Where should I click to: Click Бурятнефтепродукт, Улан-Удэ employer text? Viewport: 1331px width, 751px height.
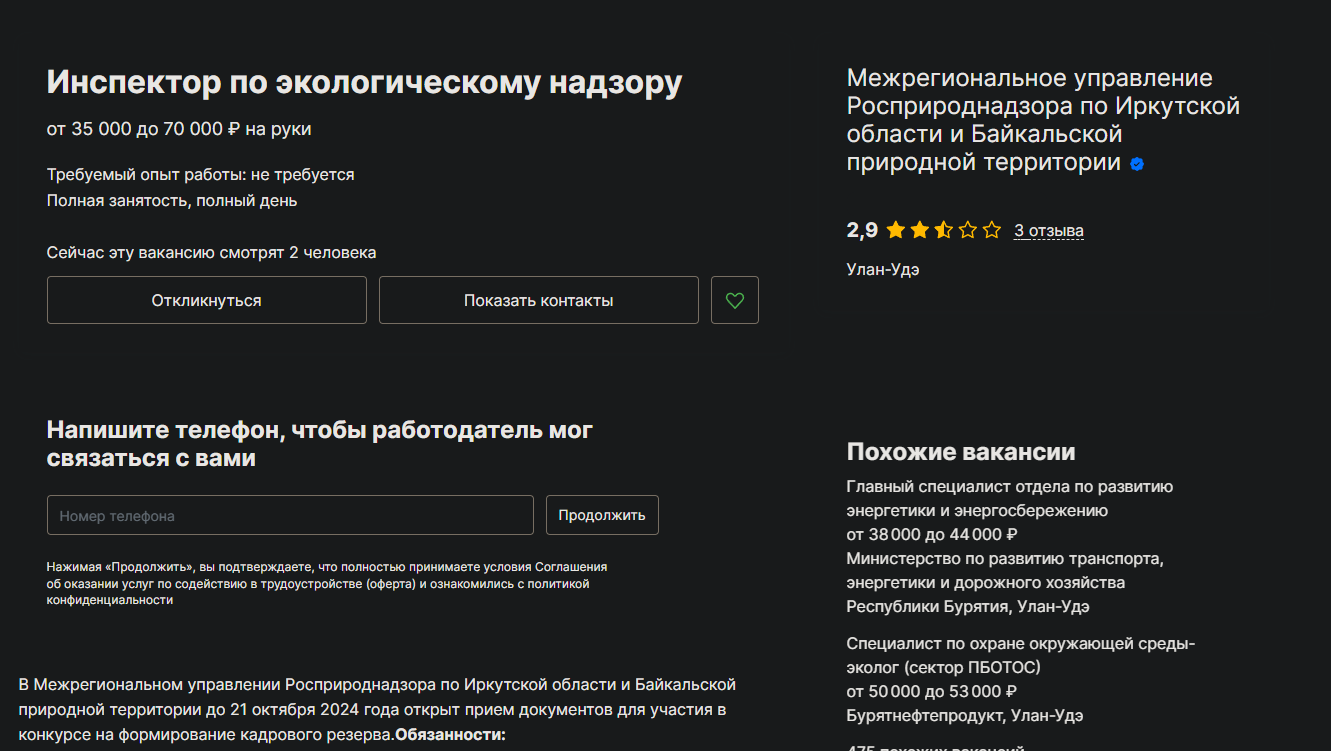(965, 716)
